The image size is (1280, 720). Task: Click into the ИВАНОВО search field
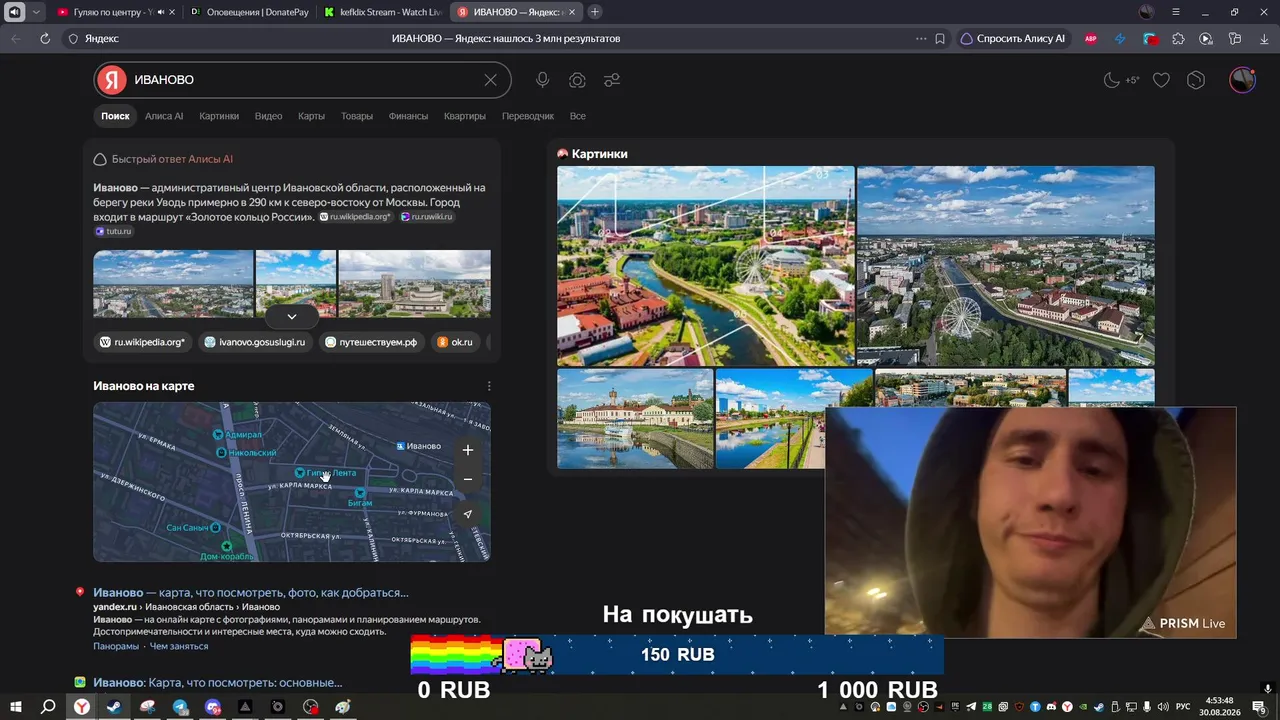302,80
